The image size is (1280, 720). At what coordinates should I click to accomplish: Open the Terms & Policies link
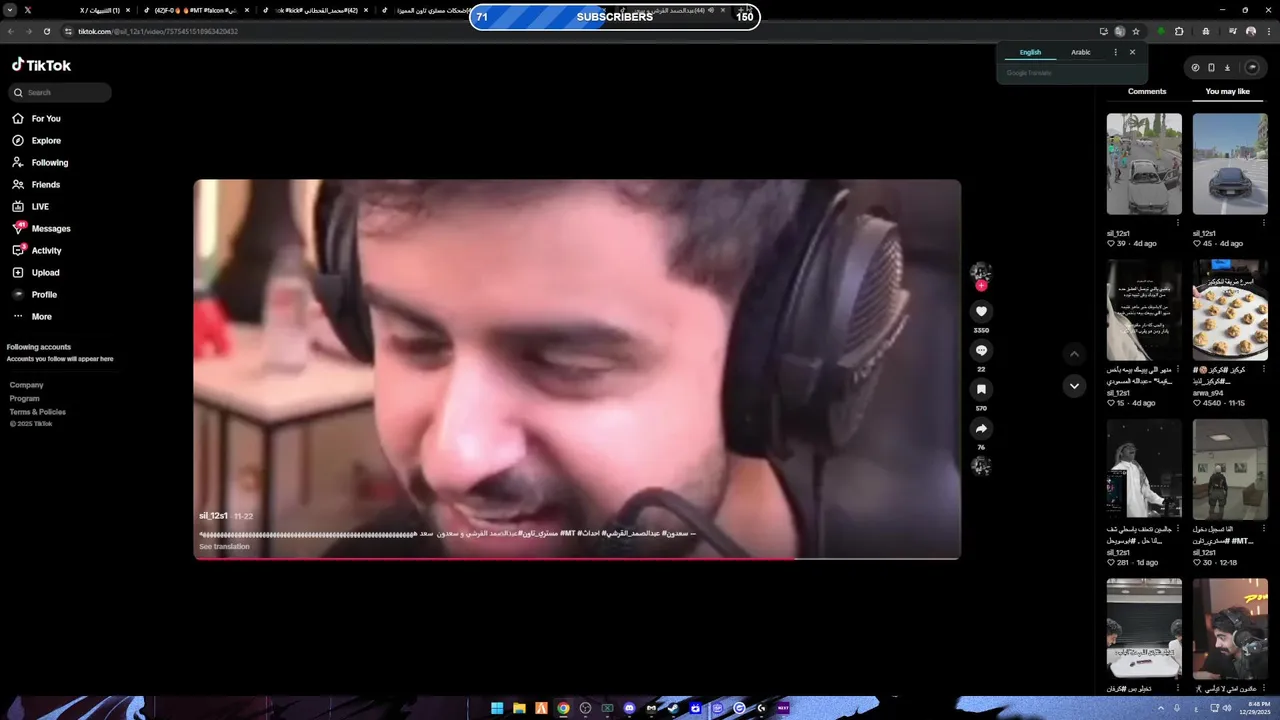coord(38,411)
